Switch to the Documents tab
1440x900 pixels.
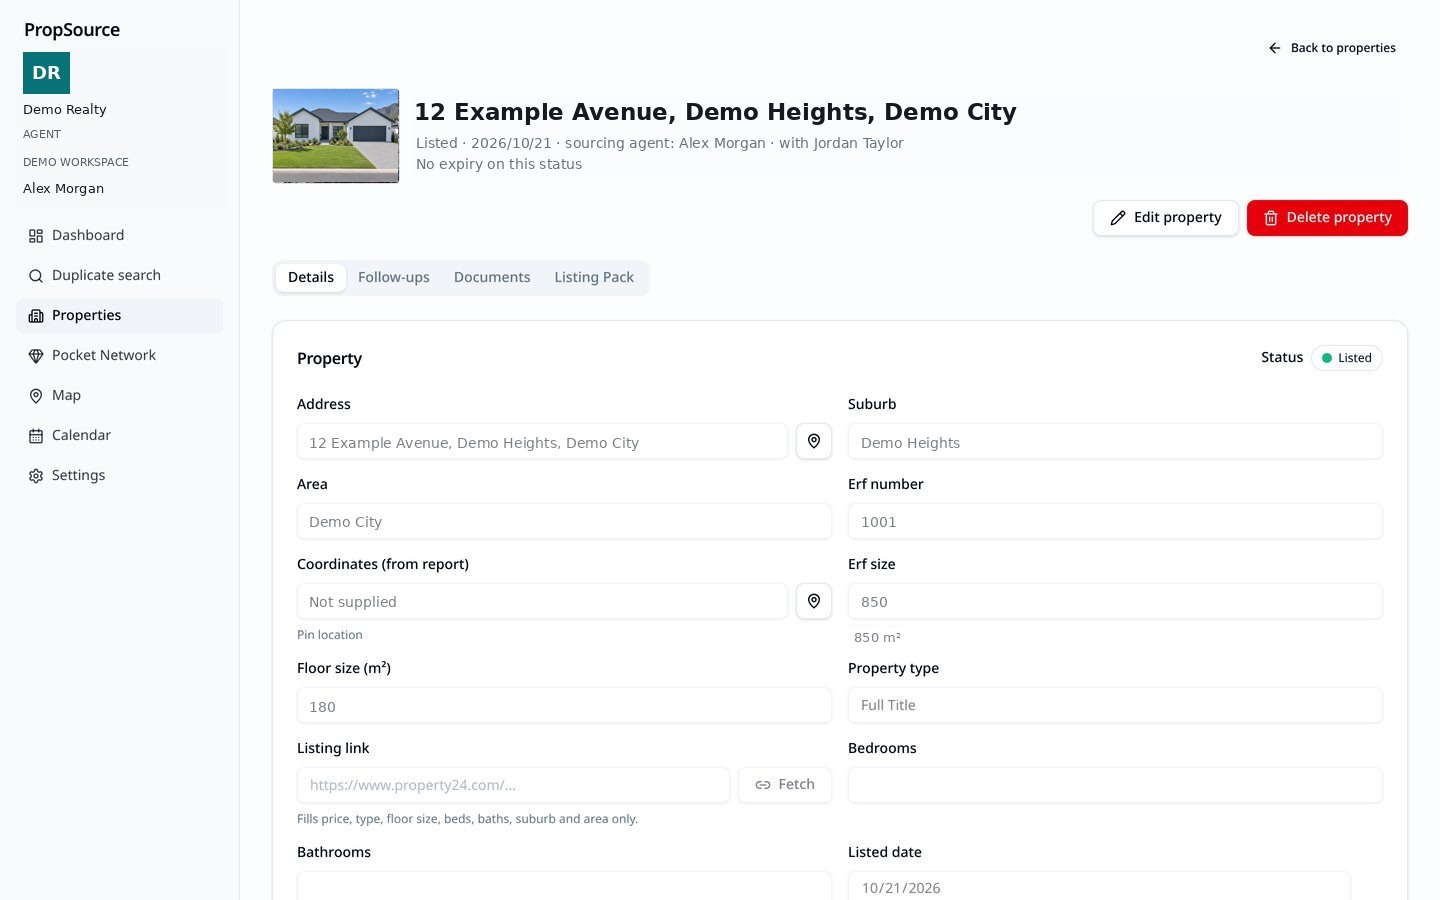point(492,278)
